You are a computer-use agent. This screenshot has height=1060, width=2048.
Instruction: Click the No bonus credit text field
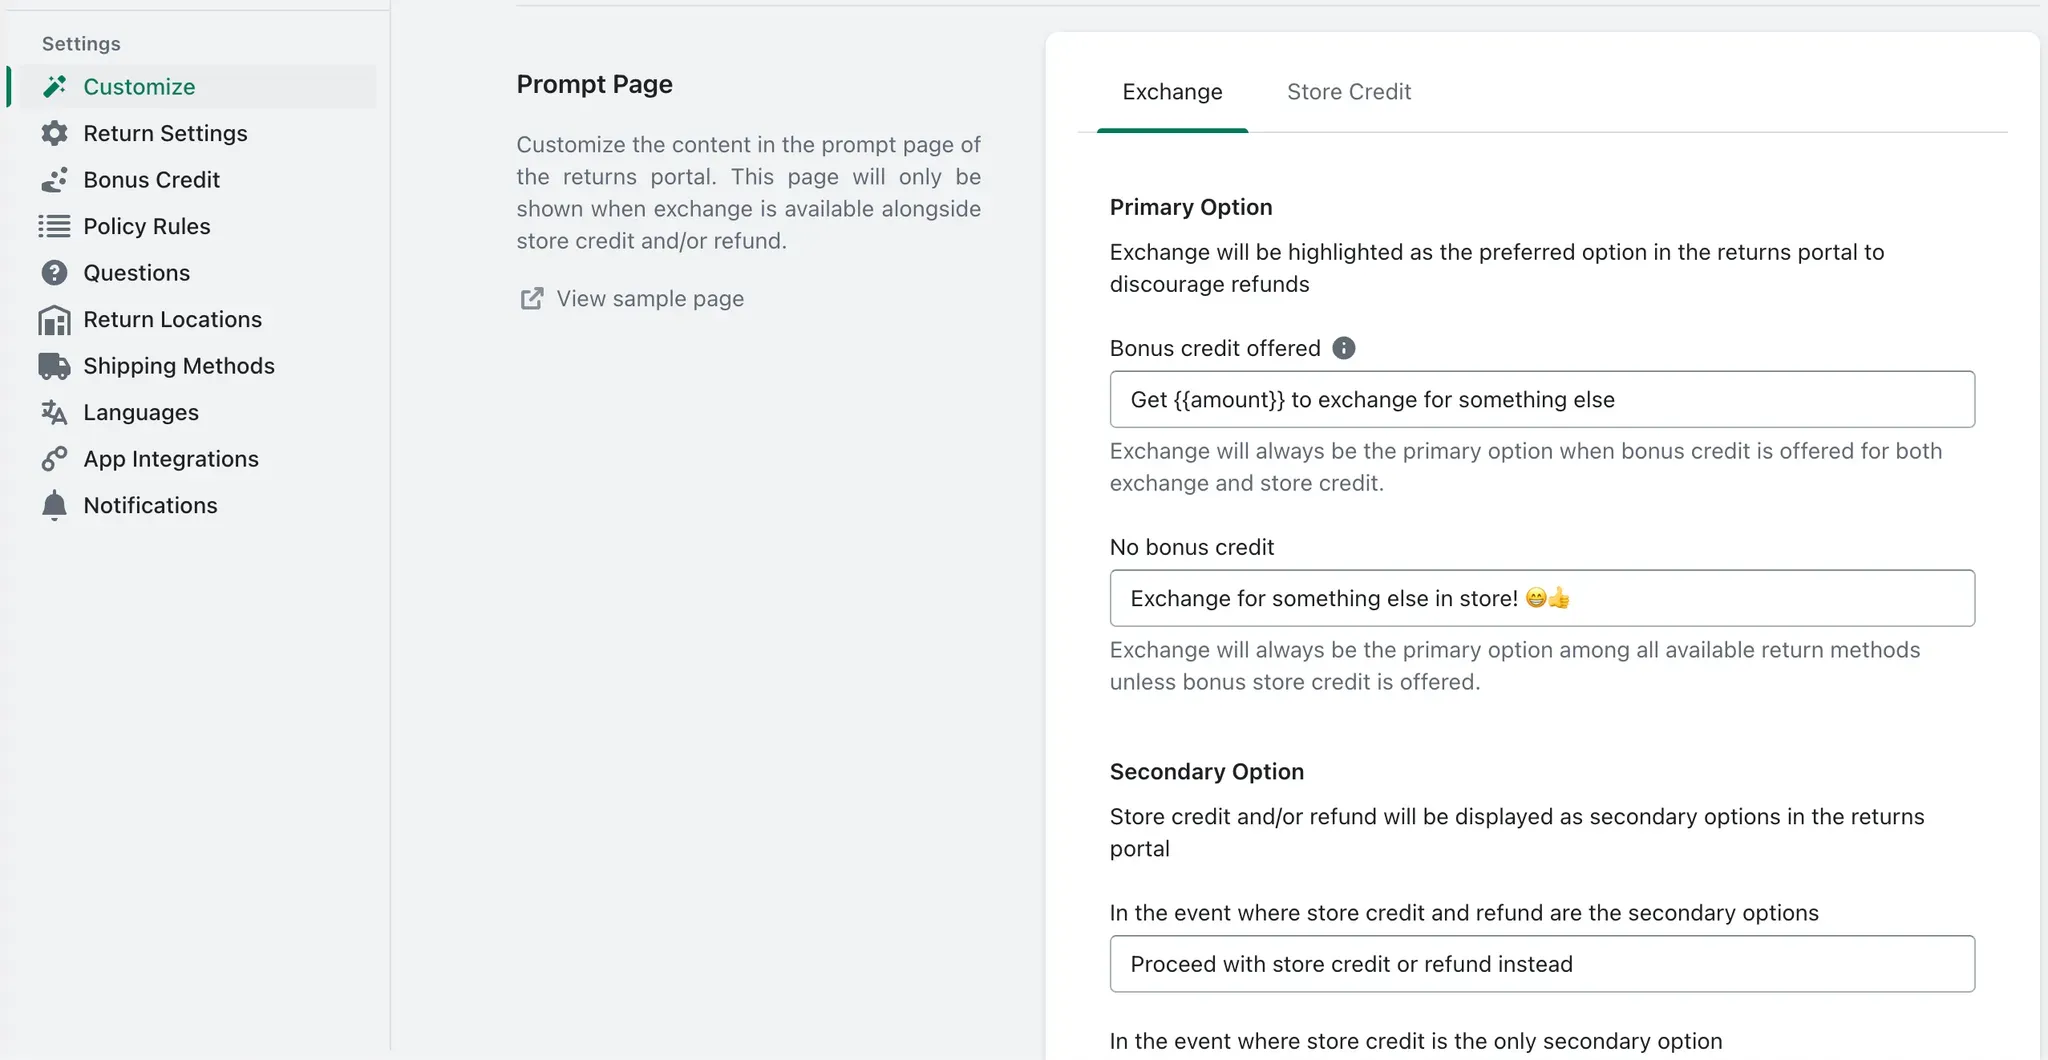(x=1542, y=598)
